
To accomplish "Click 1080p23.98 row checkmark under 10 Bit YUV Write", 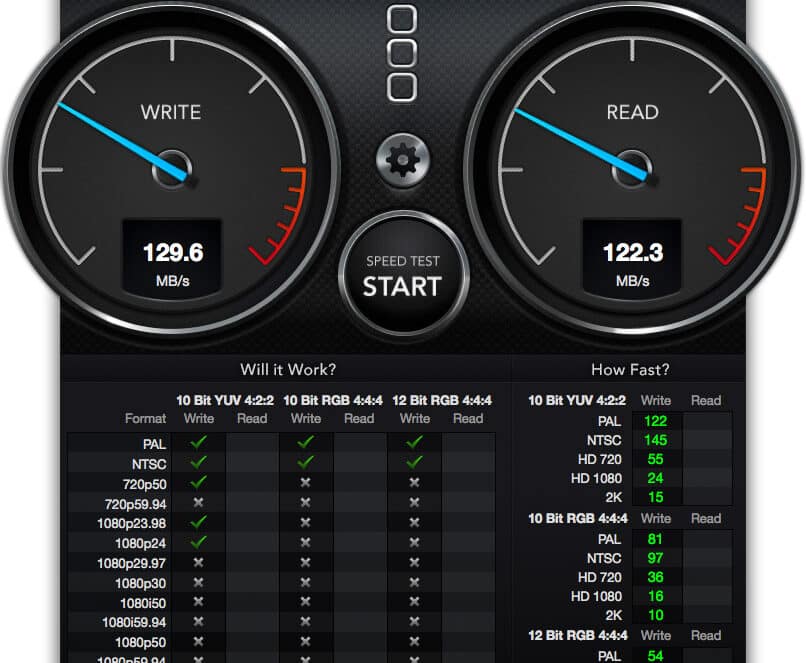I will pyautogui.click(x=198, y=522).
